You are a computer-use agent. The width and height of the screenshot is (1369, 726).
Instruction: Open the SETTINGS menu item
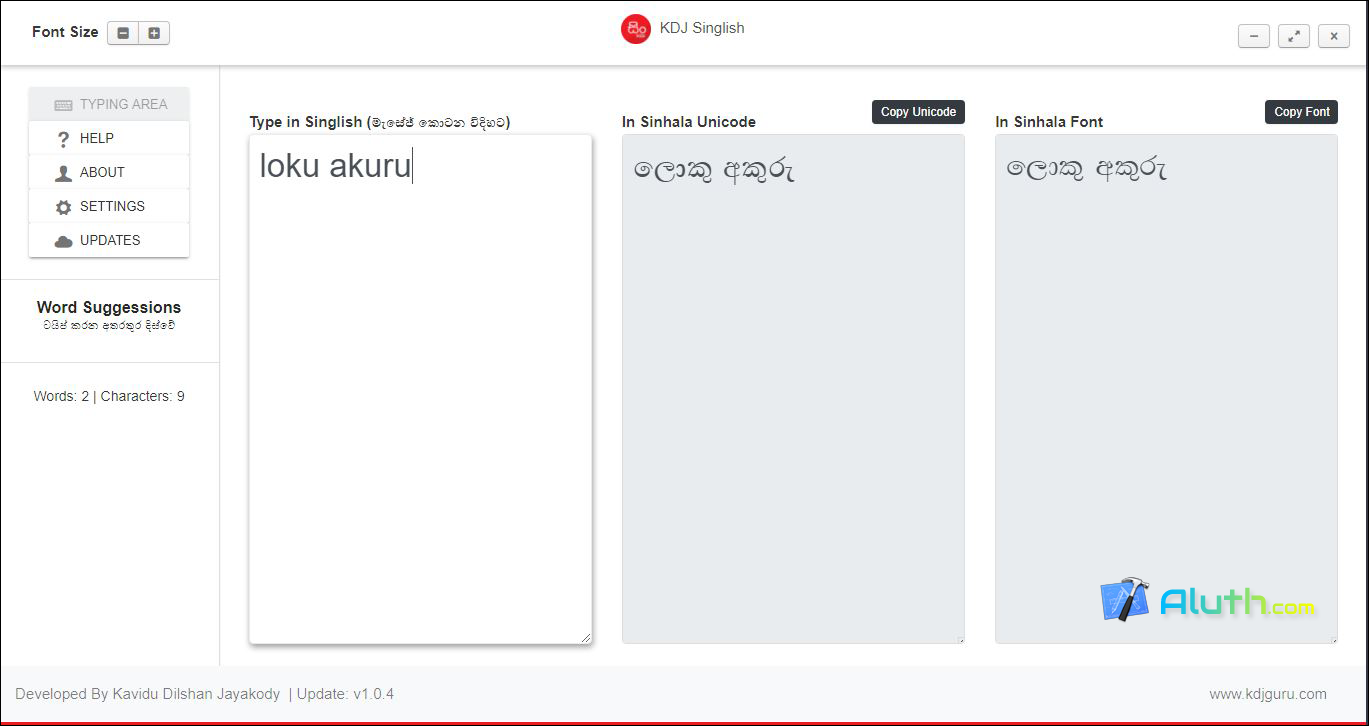point(109,206)
